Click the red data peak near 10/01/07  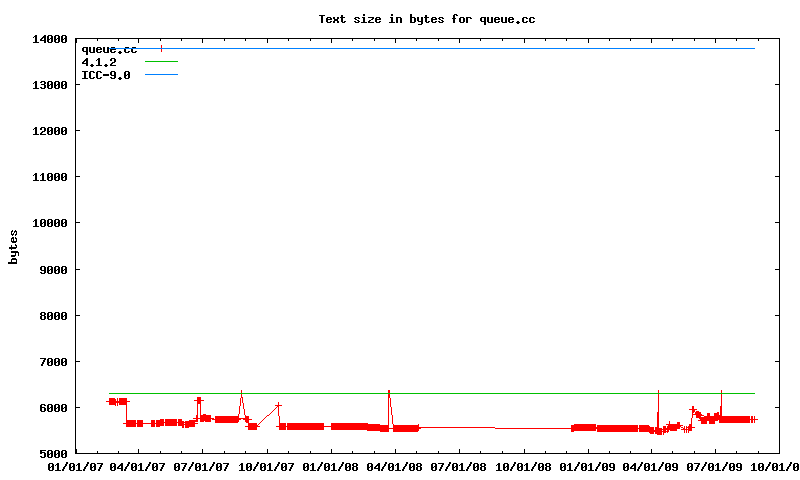coord(278,405)
